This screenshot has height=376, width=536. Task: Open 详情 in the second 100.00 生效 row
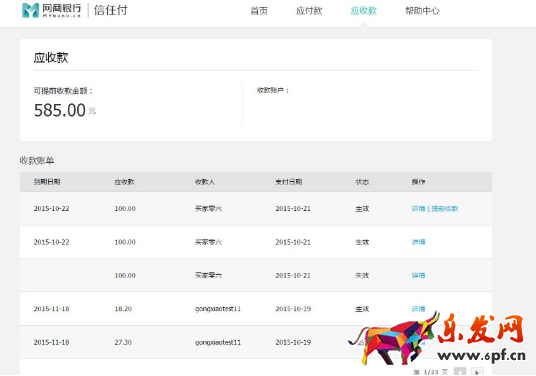(x=418, y=242)
